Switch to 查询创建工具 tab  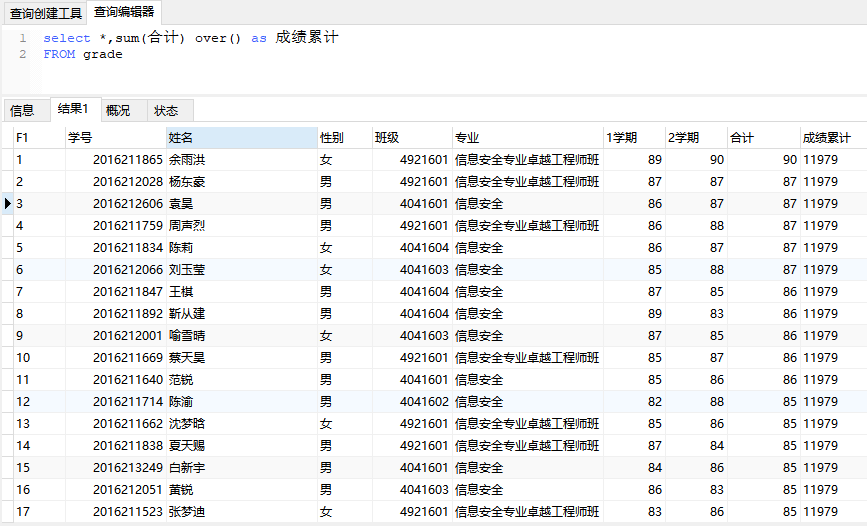pyautogui.click(x=46, y=13)
